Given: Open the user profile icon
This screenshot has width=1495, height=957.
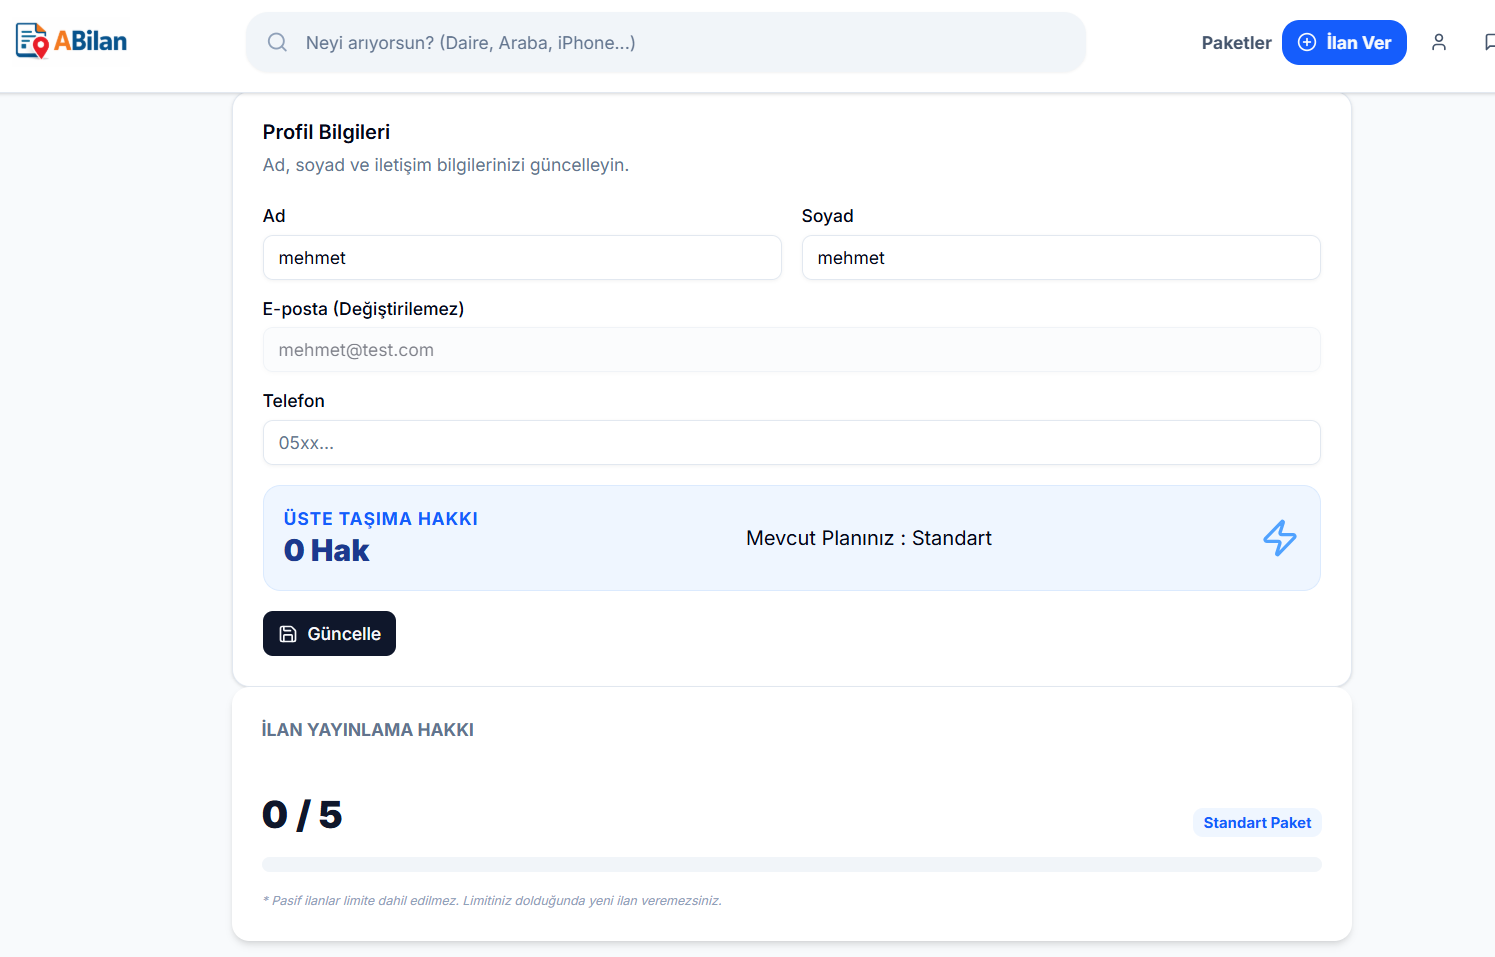Looking at the screenshot, I should (x=1438, y=42).
